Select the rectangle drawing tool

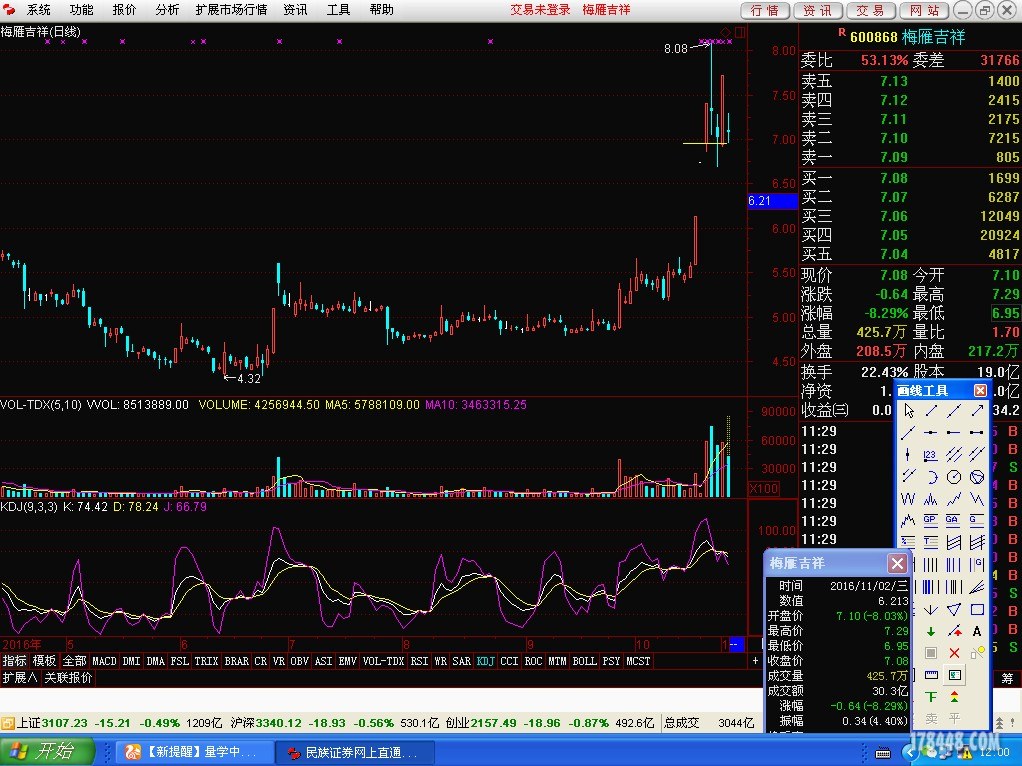pyautogui.click(x=976, y=610)
